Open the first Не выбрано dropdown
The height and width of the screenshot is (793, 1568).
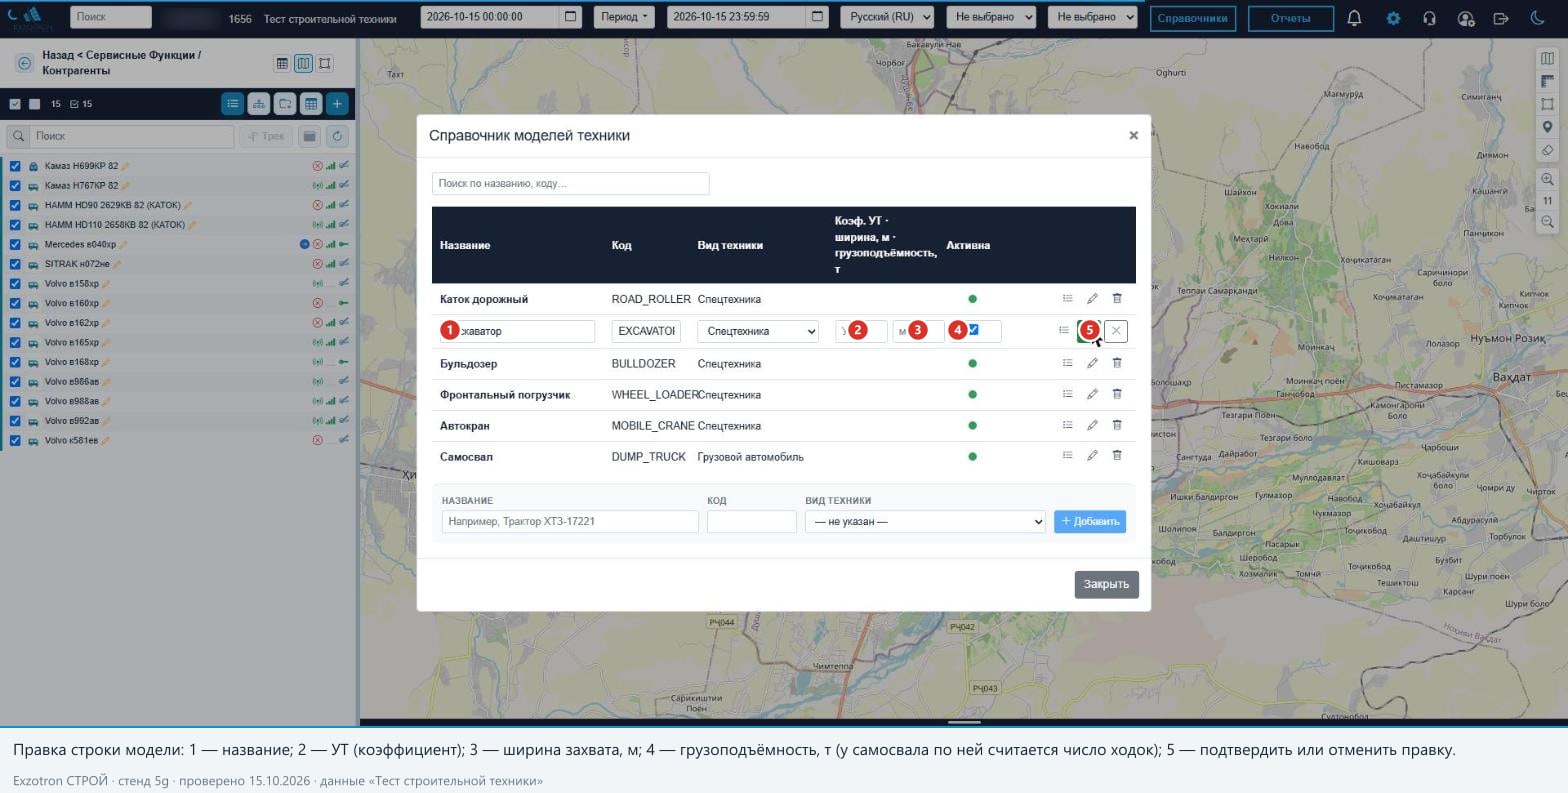pyautogui.click(x=992, y=17)
